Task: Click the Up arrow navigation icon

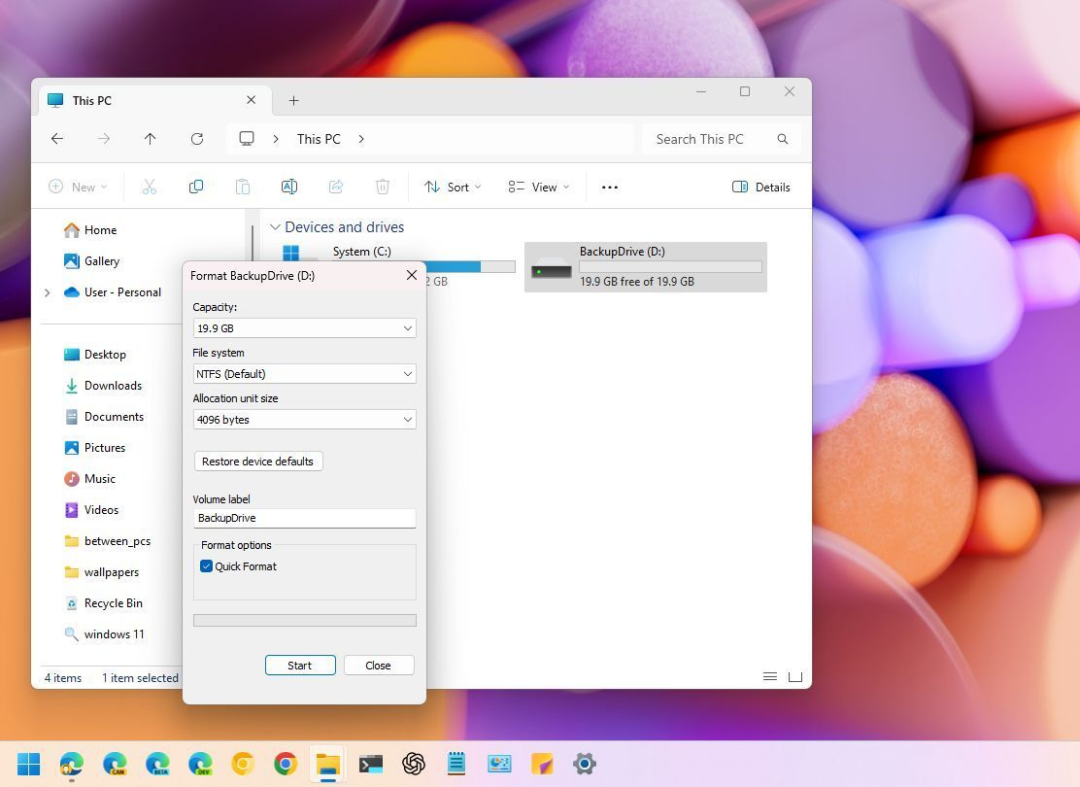Action: tap(150, 139)
